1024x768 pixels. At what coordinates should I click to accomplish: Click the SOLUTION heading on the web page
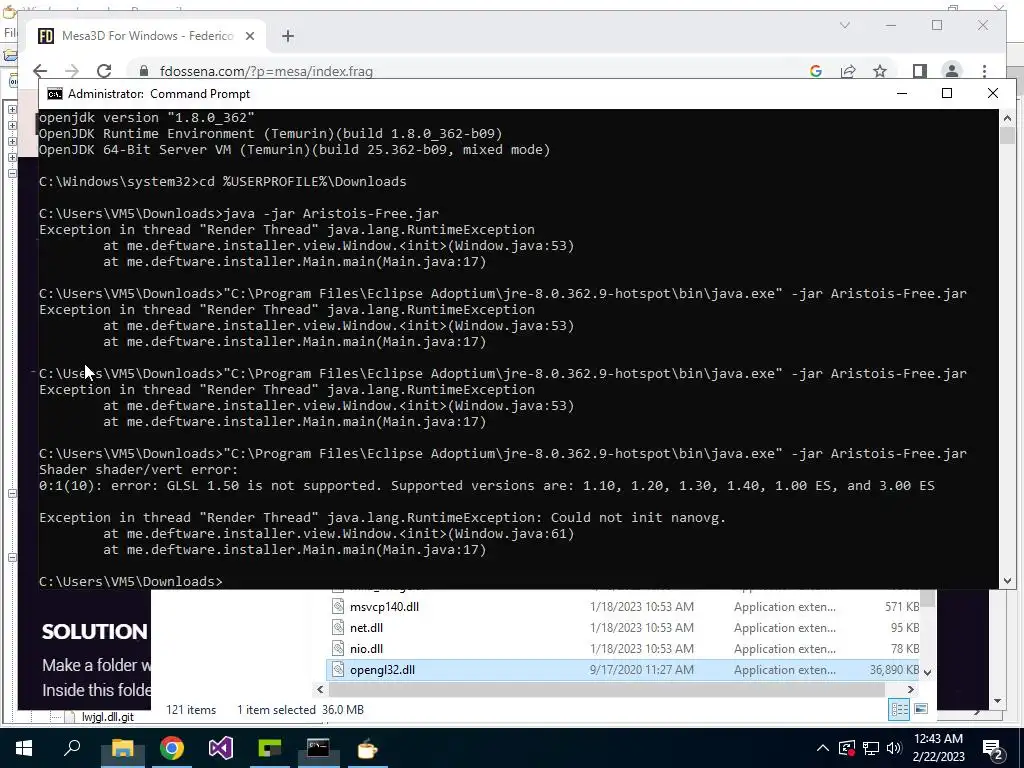95,632
